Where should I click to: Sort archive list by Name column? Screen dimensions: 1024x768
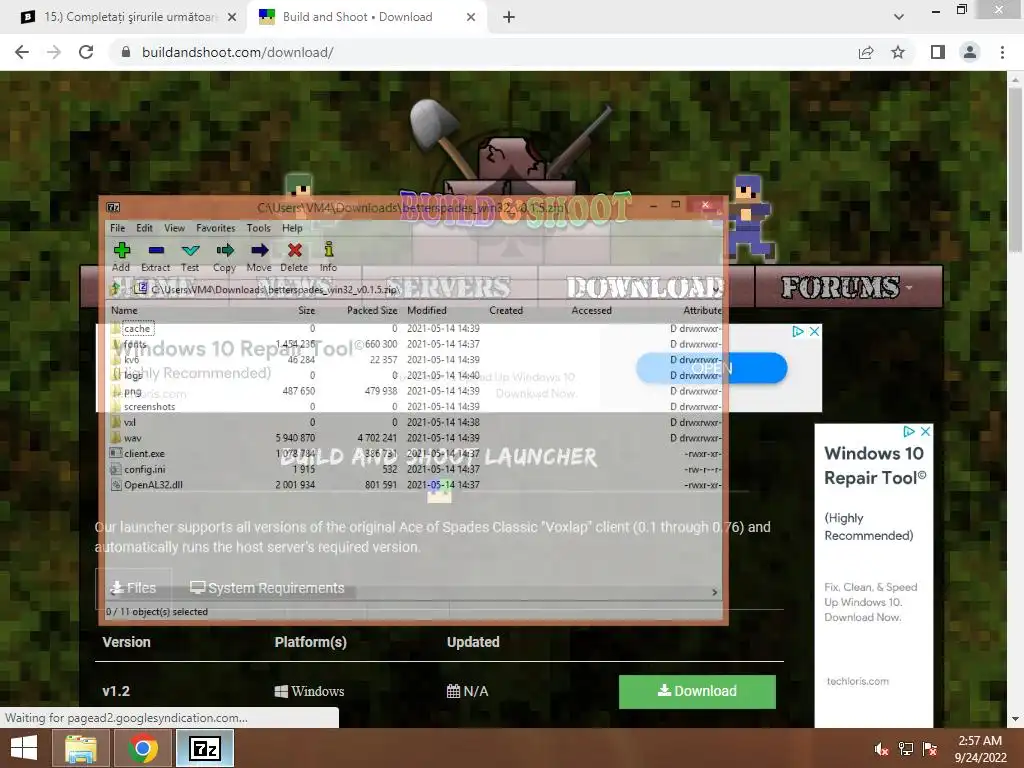click(124, 310)
